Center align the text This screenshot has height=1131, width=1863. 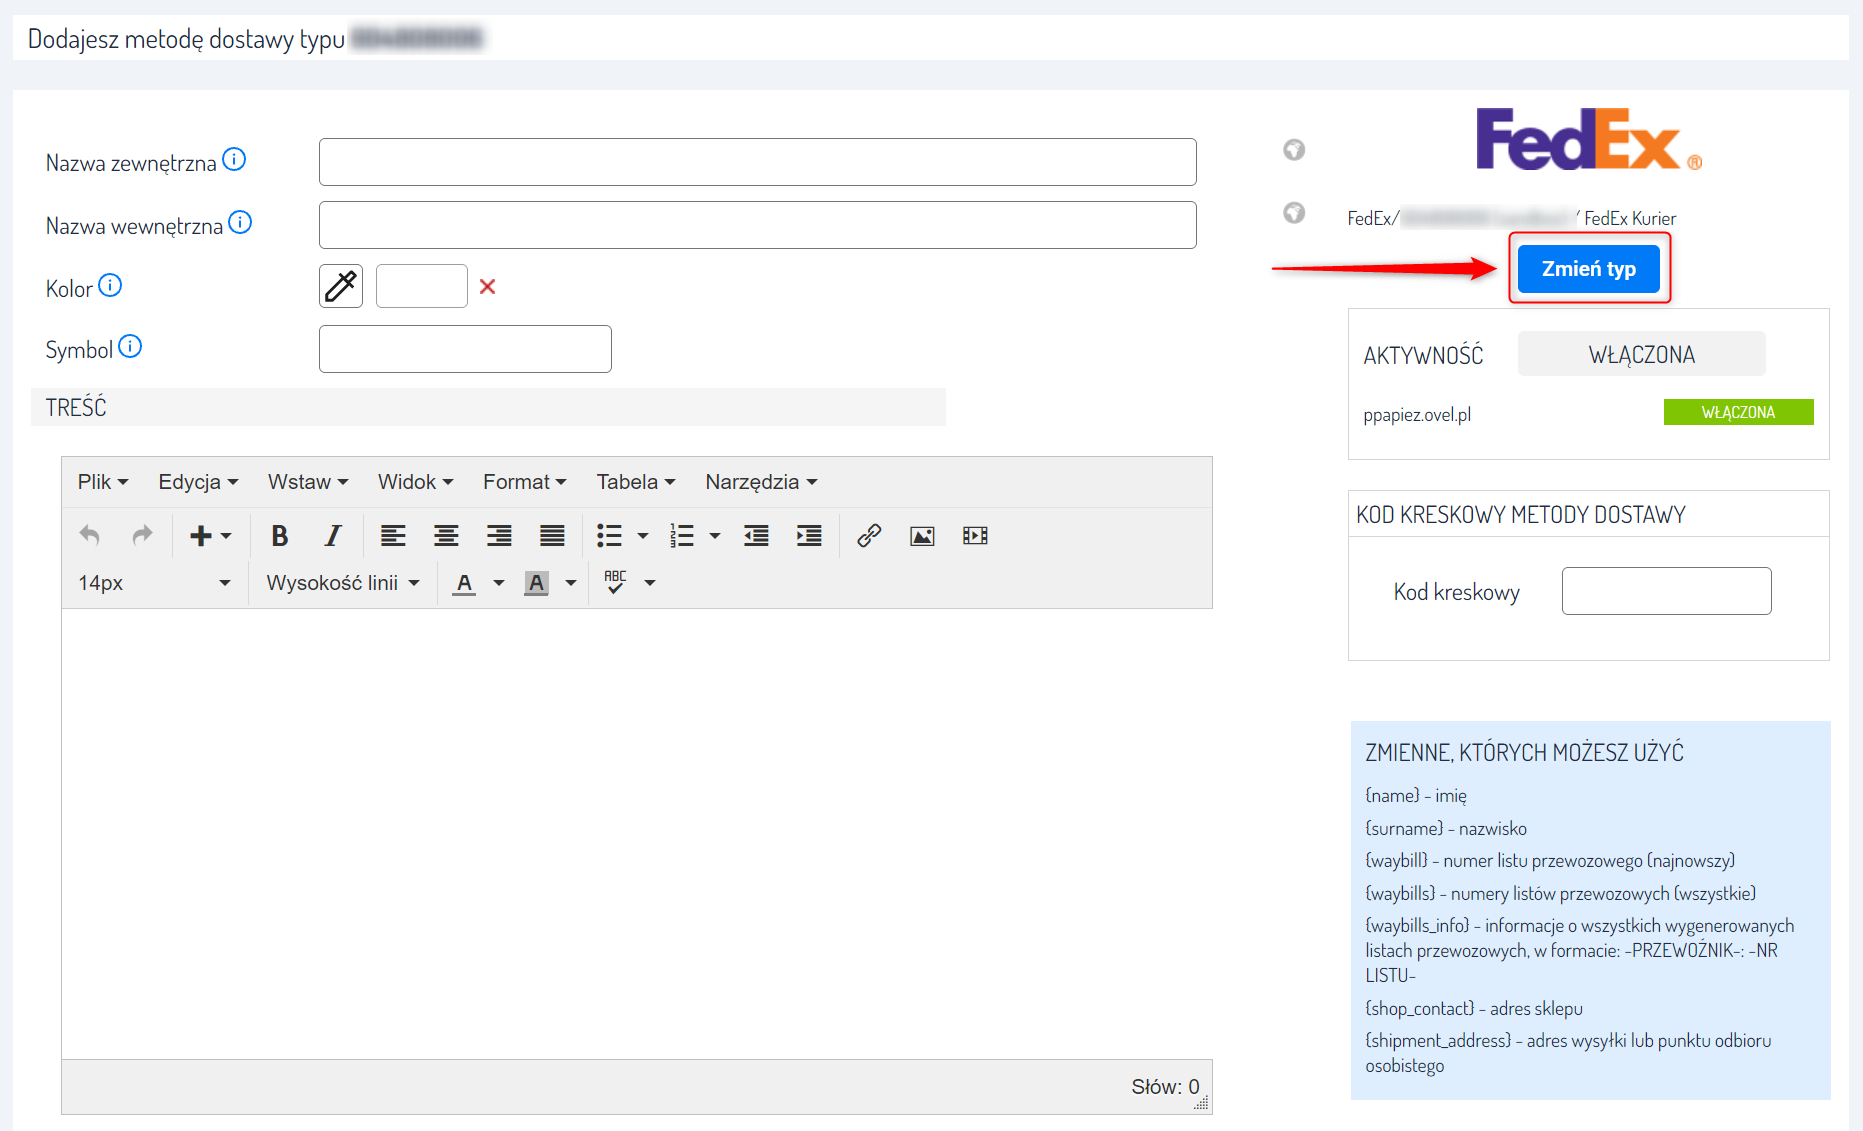pos(446,536)
